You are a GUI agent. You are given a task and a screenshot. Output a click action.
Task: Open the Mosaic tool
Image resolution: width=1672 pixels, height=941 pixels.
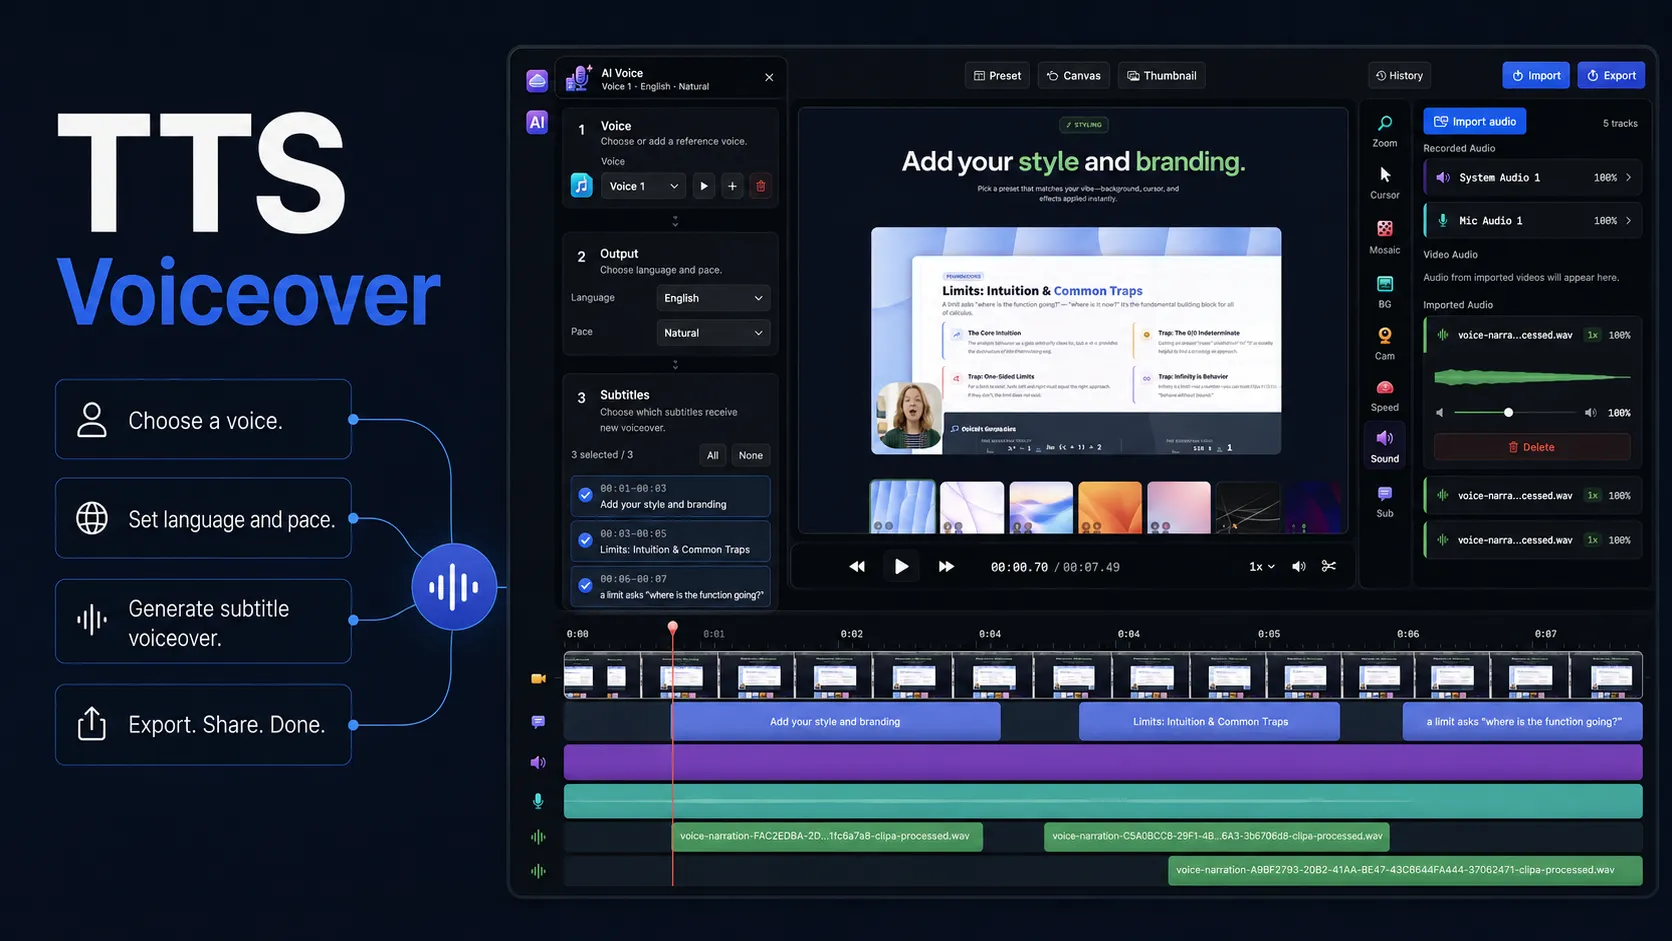coord(1384,237)
